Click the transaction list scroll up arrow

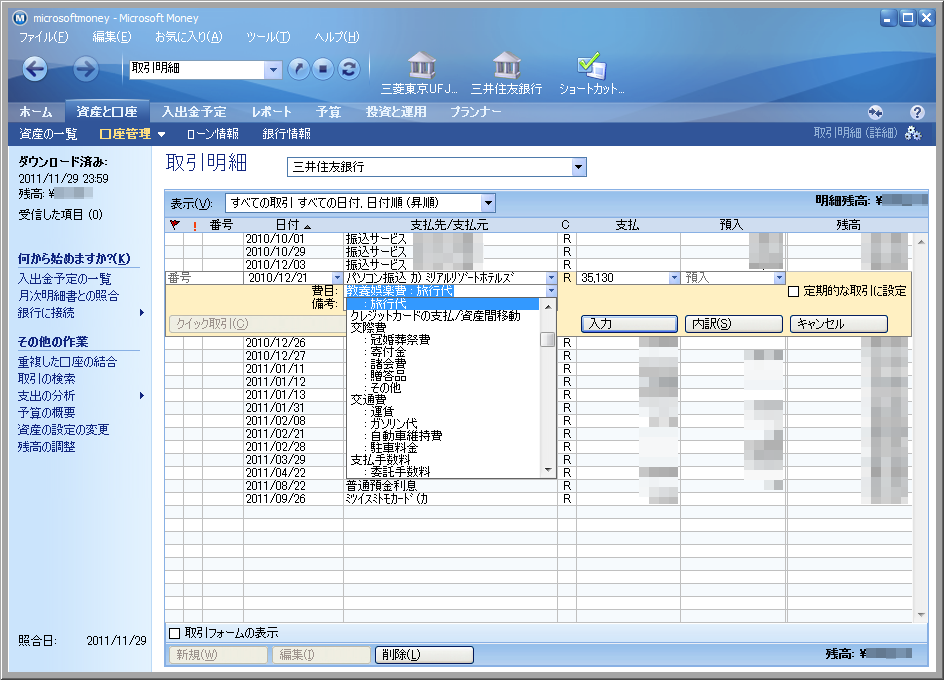(x=921, y=242)
